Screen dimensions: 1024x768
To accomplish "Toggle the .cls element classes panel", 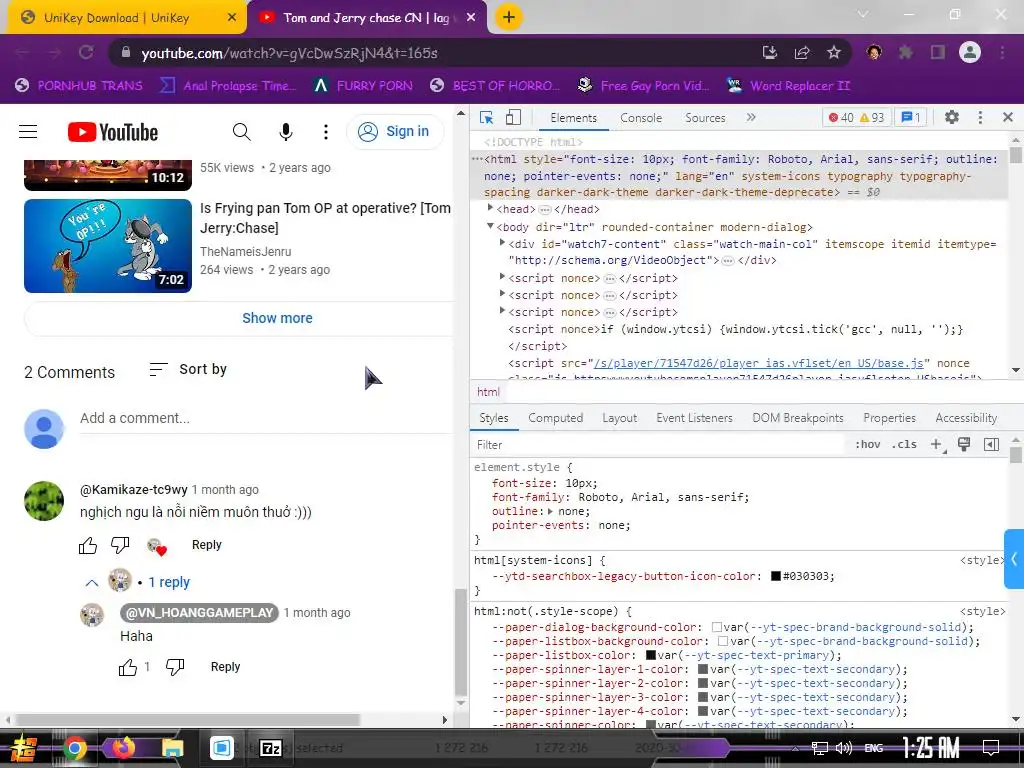I will [x=904, y=445].
